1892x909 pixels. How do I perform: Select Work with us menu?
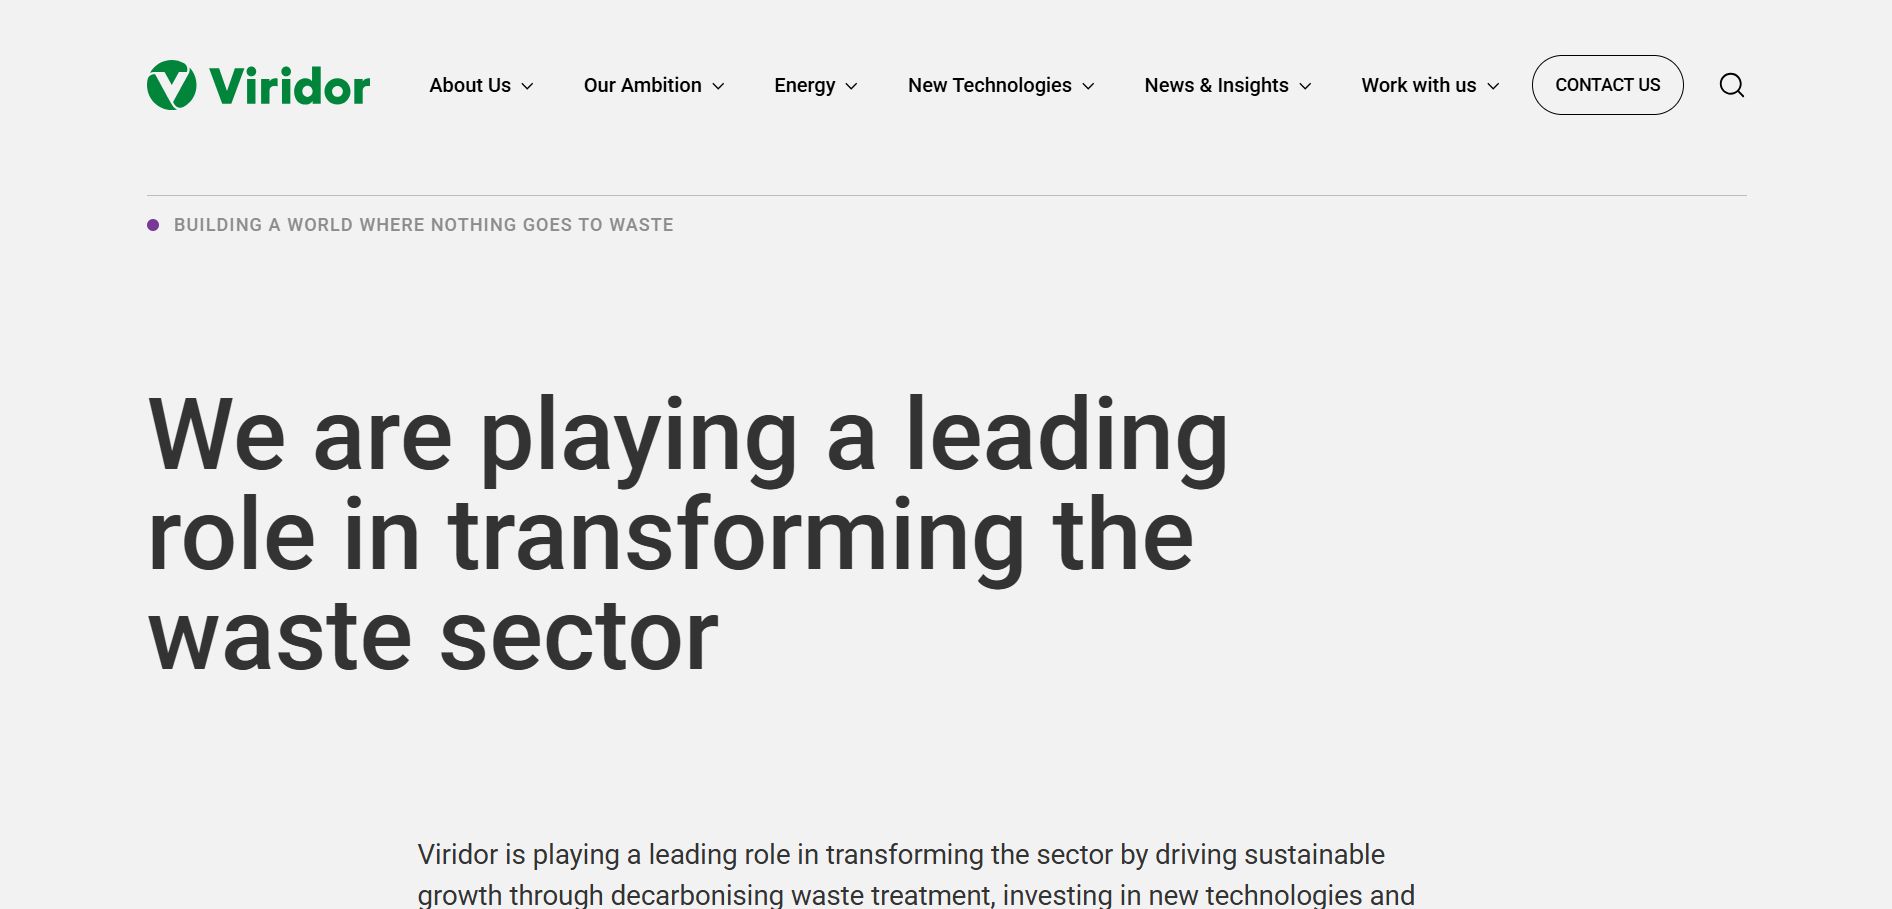1418,85
